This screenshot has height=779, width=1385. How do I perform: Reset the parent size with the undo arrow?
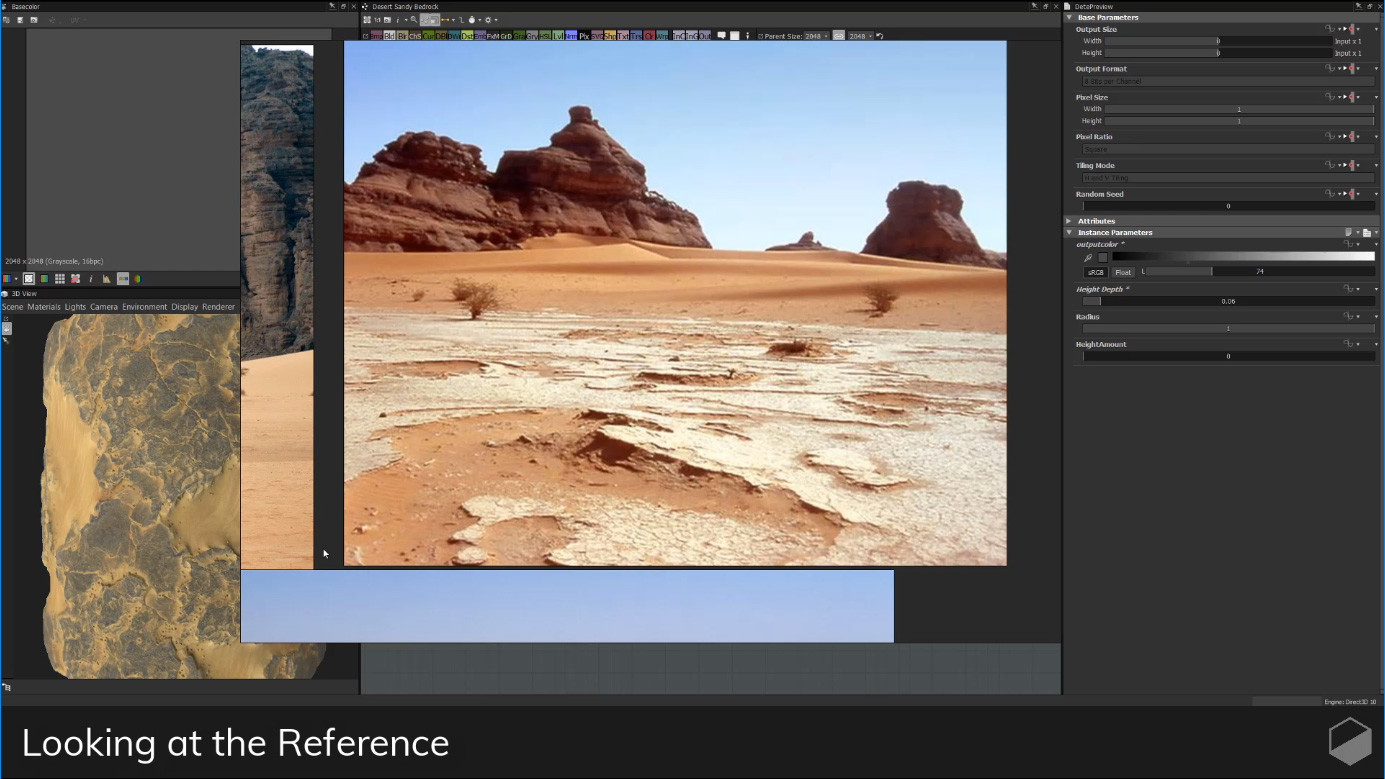[x=880, y=36]
